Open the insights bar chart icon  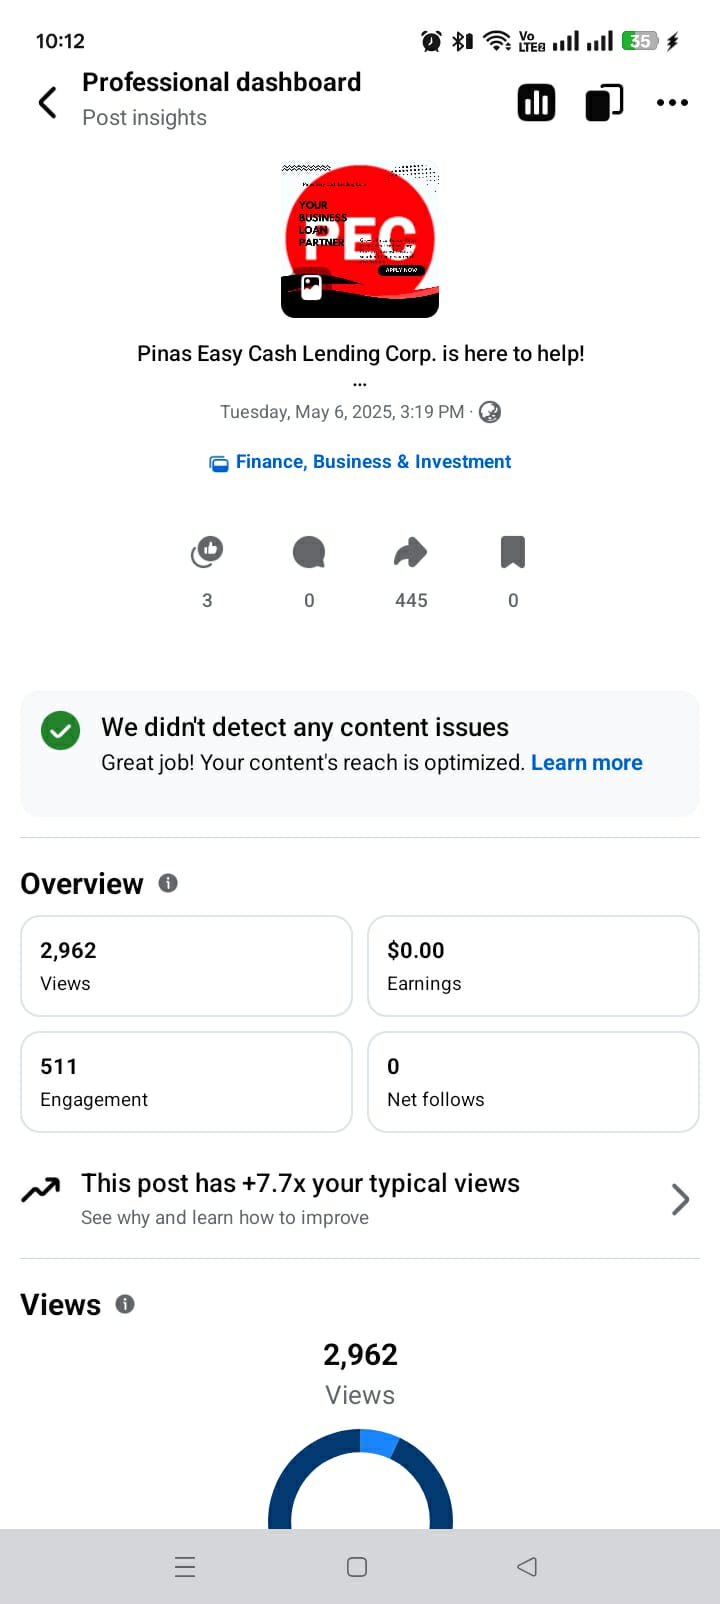tap(536, 102)
